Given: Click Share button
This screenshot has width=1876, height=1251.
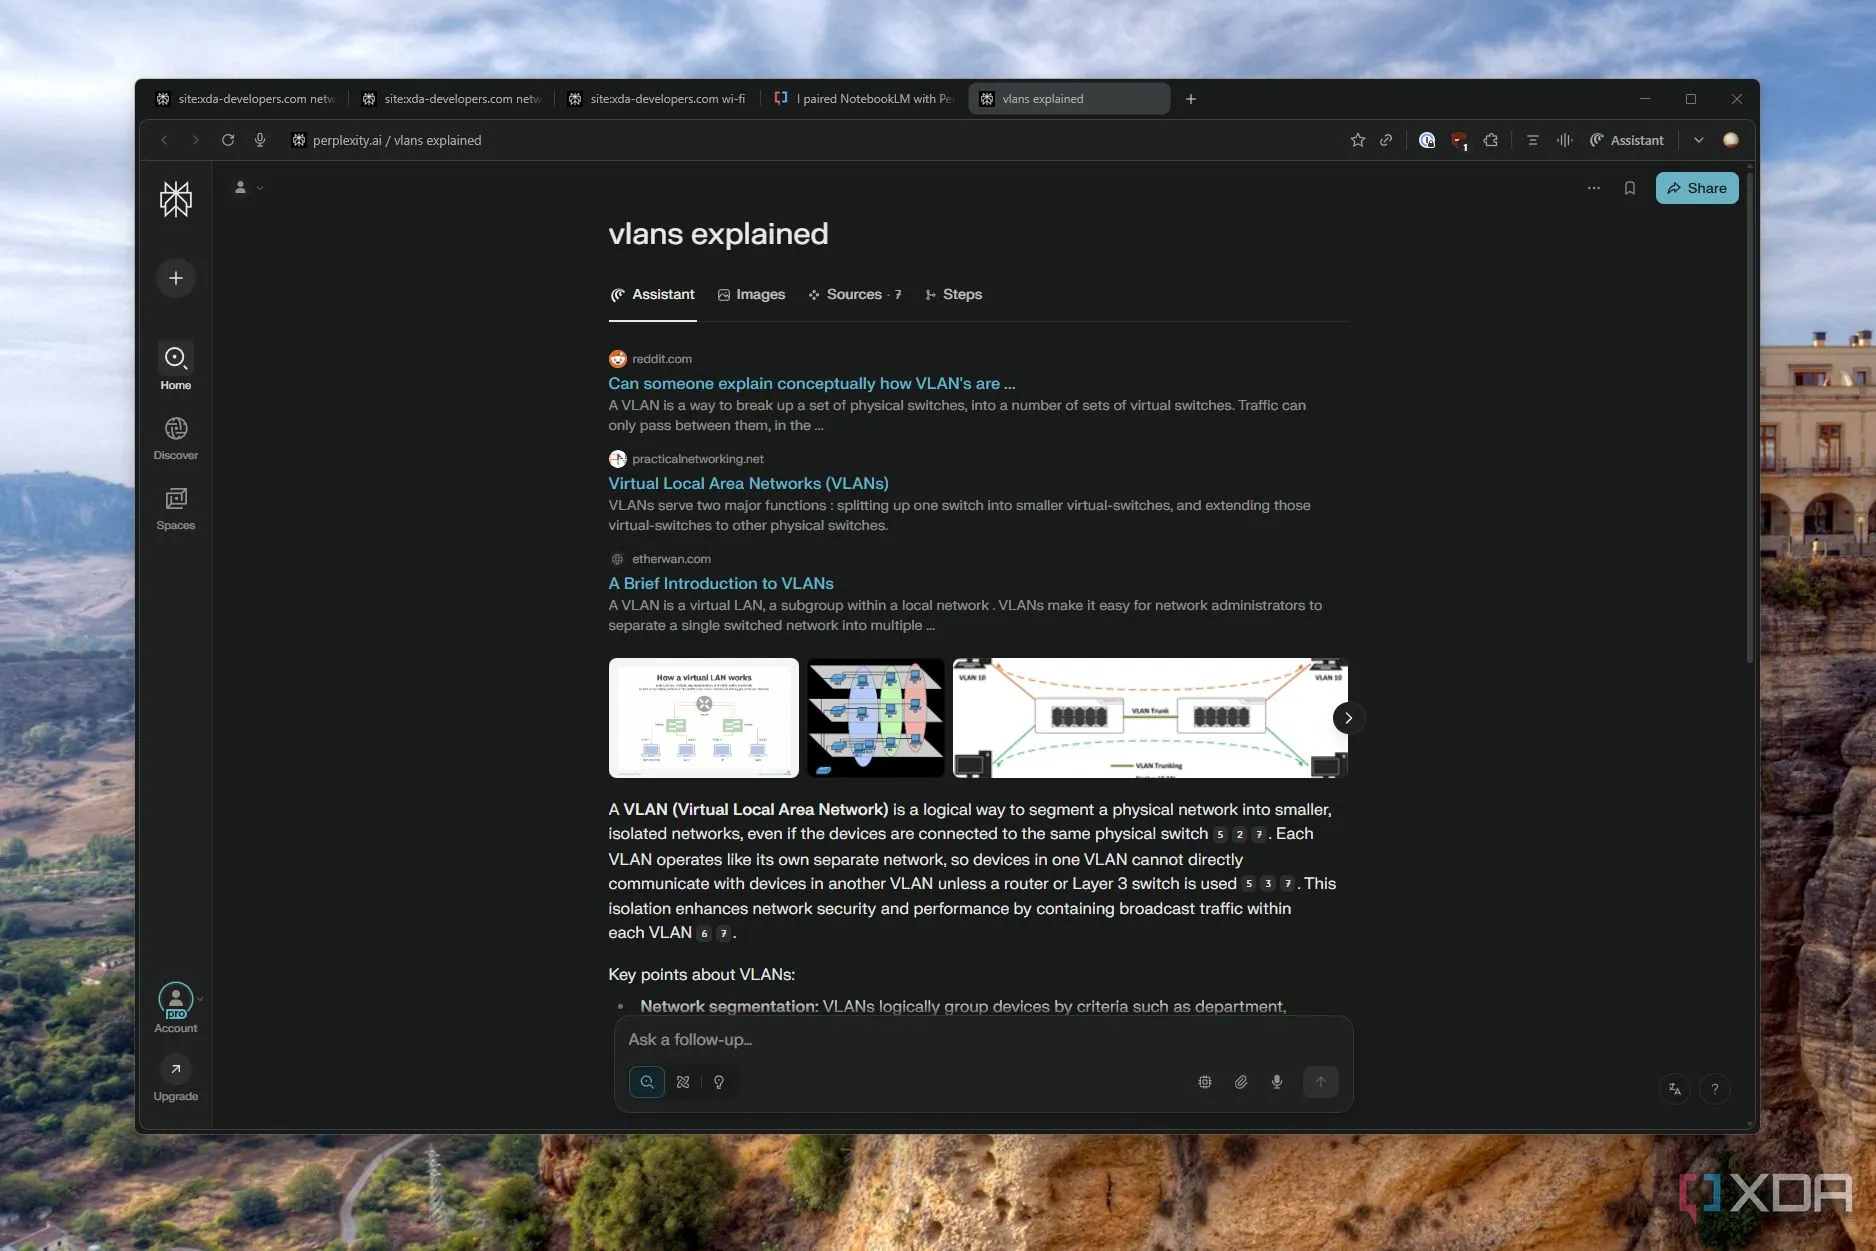Looking at the screenshot, I should click(1697, 188).
